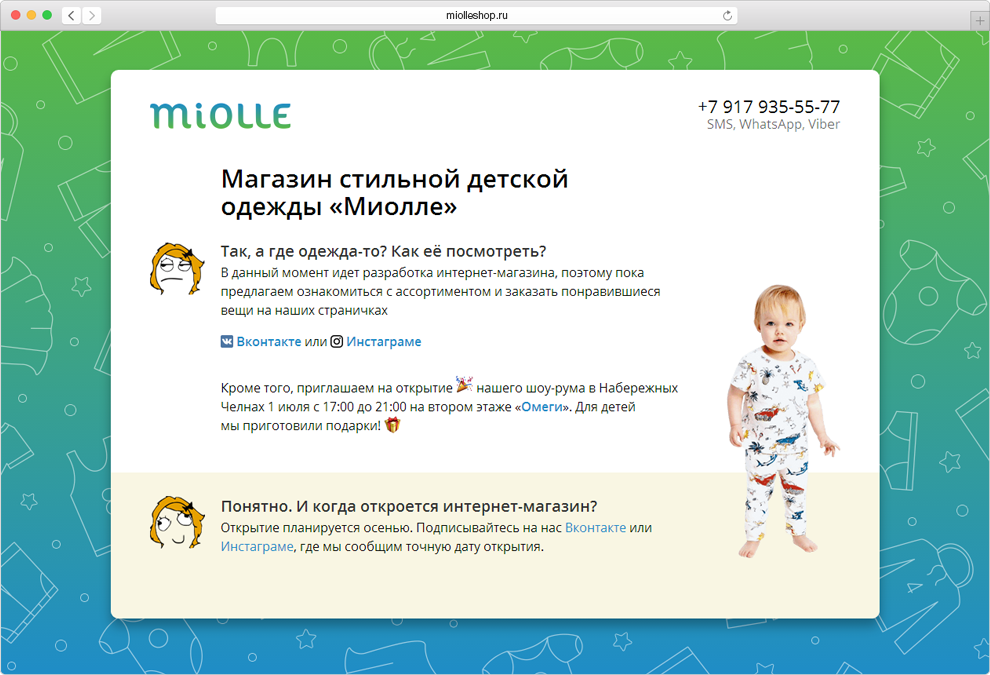Open the bold Инстаграме link

click(x=384, y=342)
